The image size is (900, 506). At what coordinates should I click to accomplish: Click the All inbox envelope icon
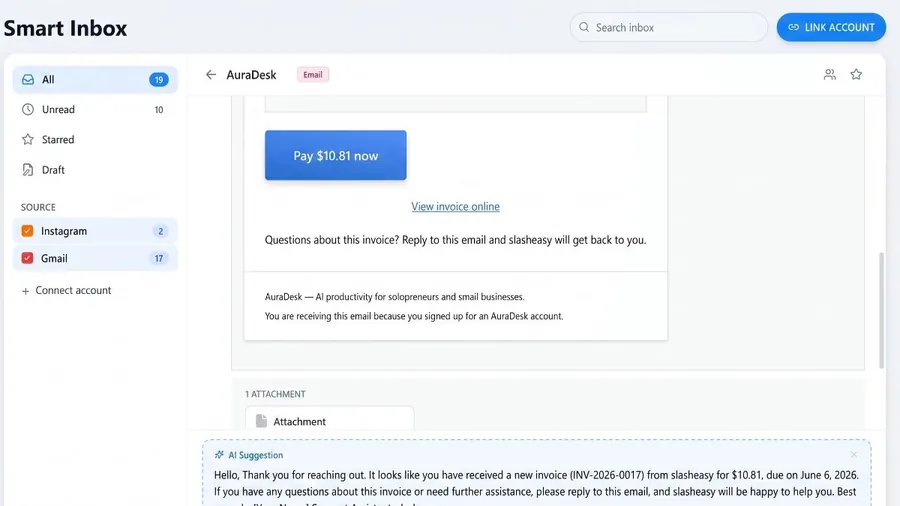pyautogui.click(x=28, y=80)
